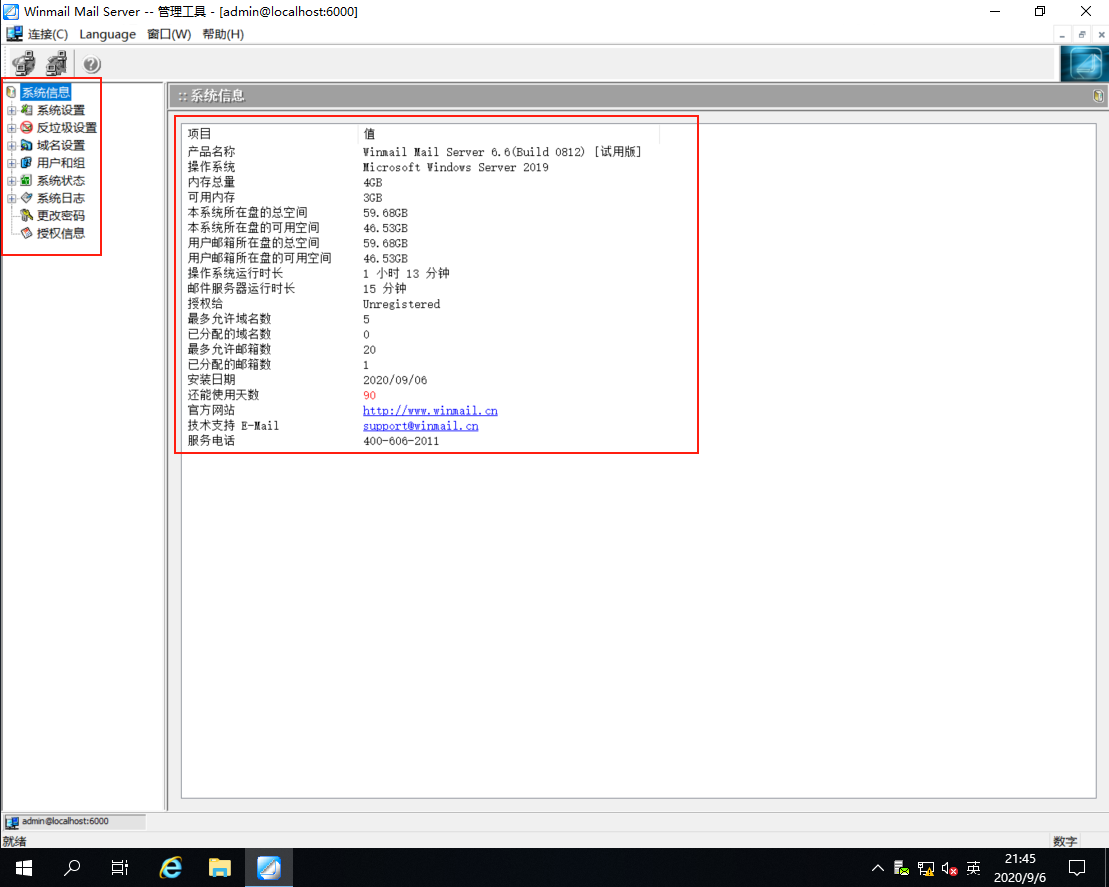Click the menu bar system icon beside 连接

point(14,33)
